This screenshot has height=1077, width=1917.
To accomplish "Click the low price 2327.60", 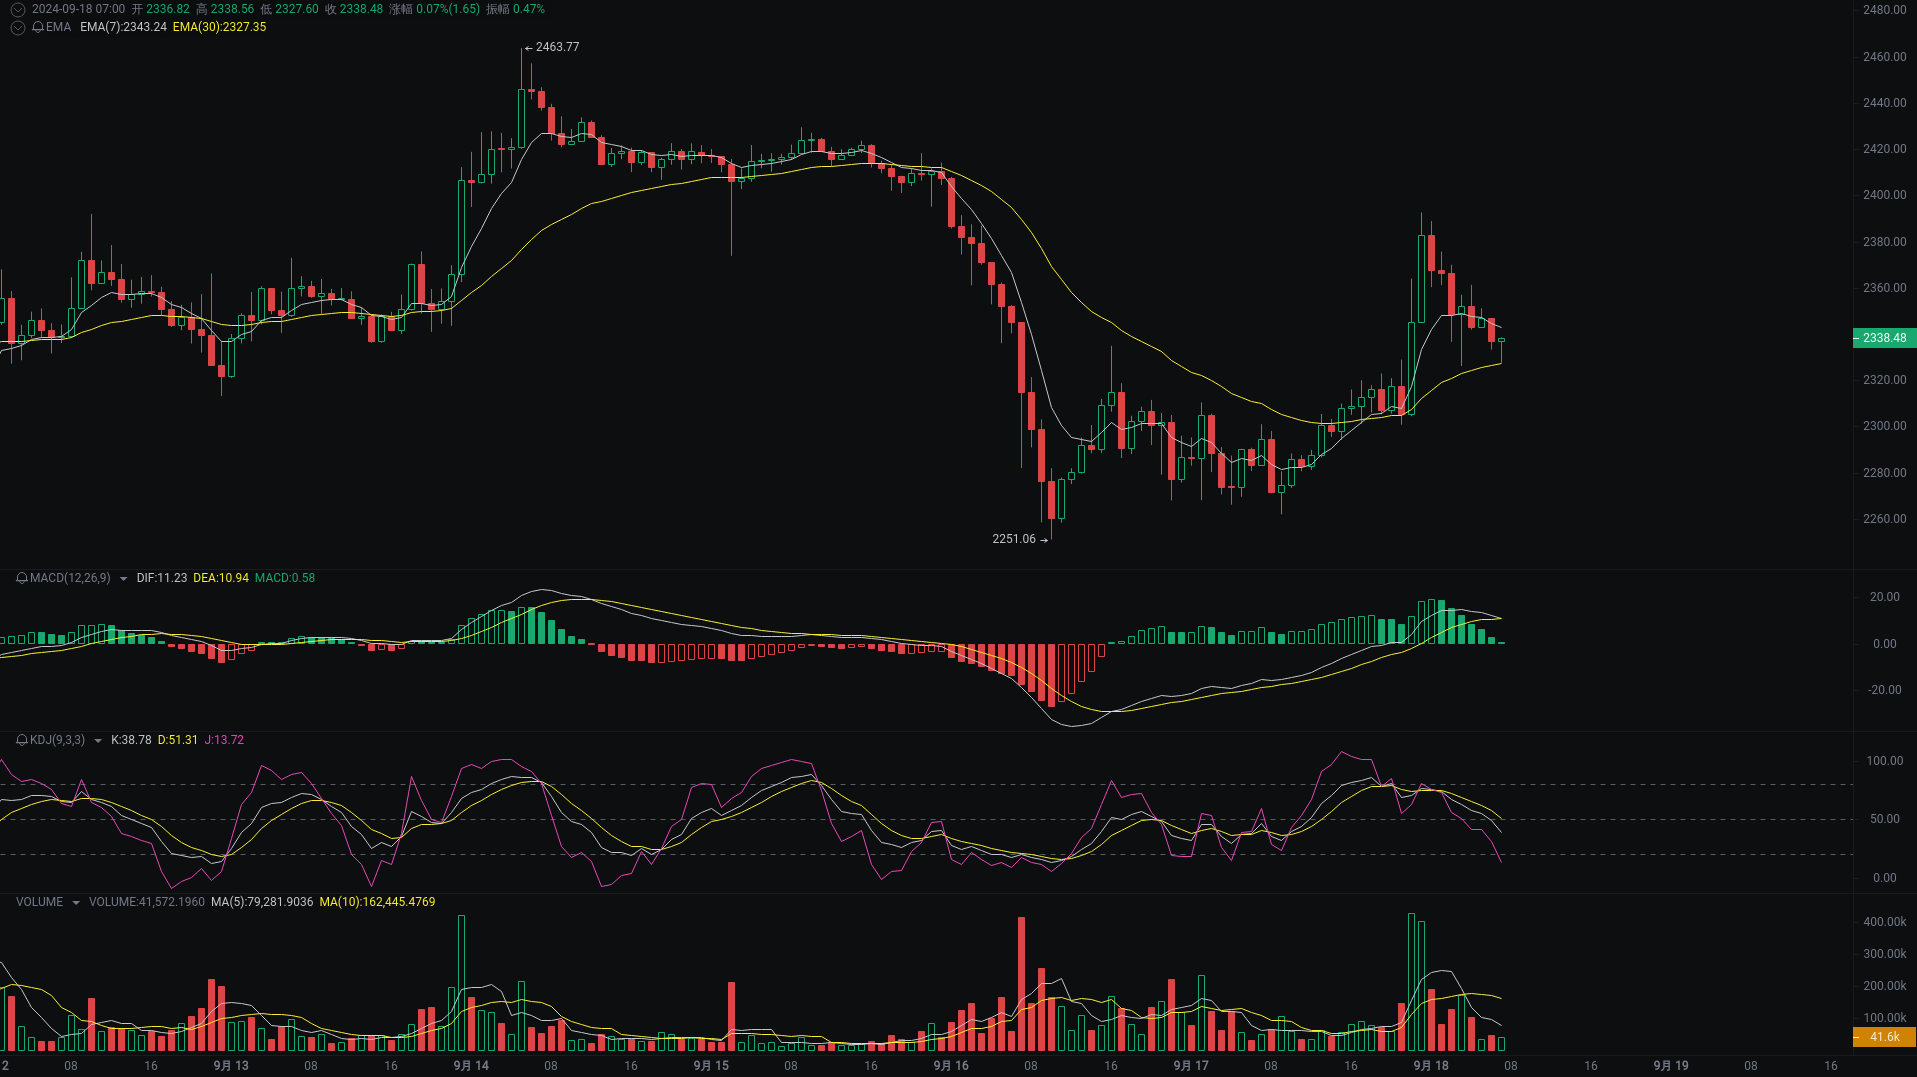I will point(297,9).
